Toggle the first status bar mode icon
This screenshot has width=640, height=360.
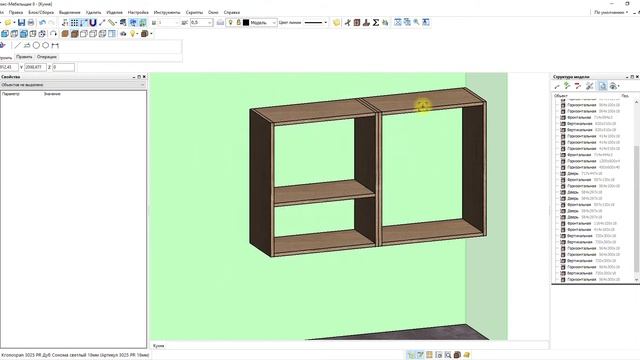(x=411, y=355)
